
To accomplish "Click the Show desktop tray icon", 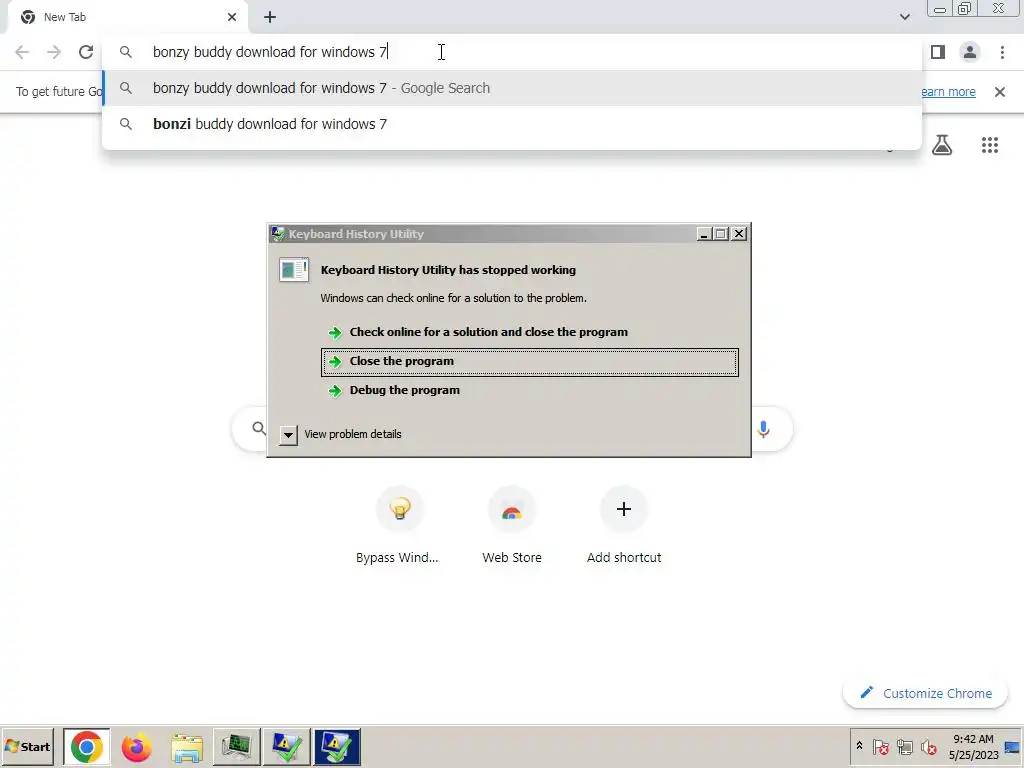I will pyautogui.click(x=1013, y=747).
